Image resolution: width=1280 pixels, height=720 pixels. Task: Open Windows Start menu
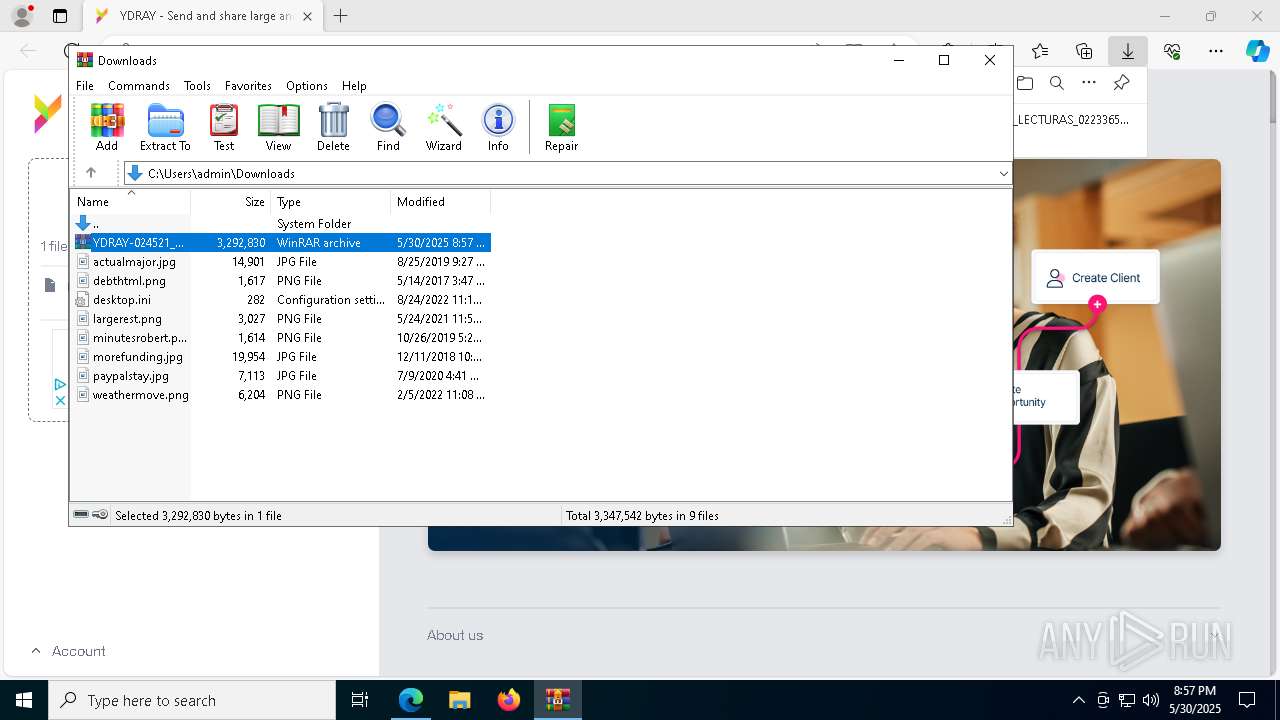[x=24, y=700]
